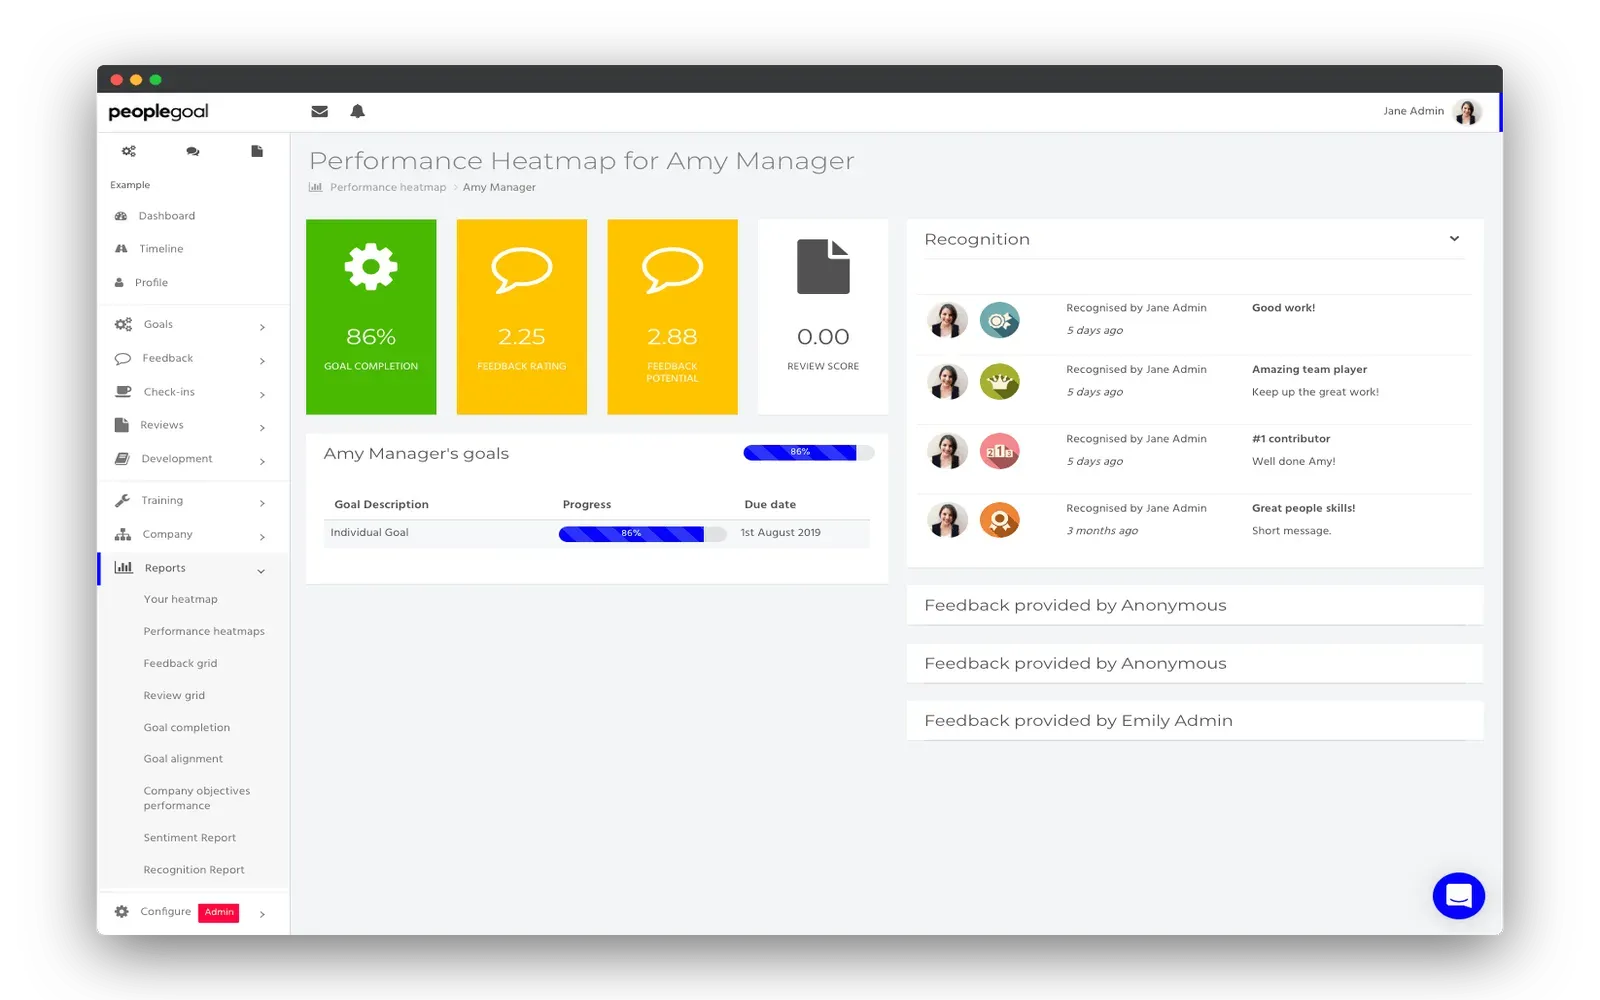Click Amy's avatar beside #1 contributor
Image resolution: width=1600 pixels, height=1000 pixels.
947,451
